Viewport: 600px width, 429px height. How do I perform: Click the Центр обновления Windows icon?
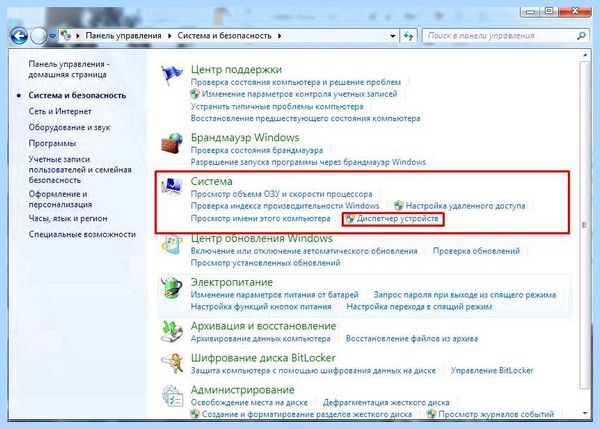point(171,245)
